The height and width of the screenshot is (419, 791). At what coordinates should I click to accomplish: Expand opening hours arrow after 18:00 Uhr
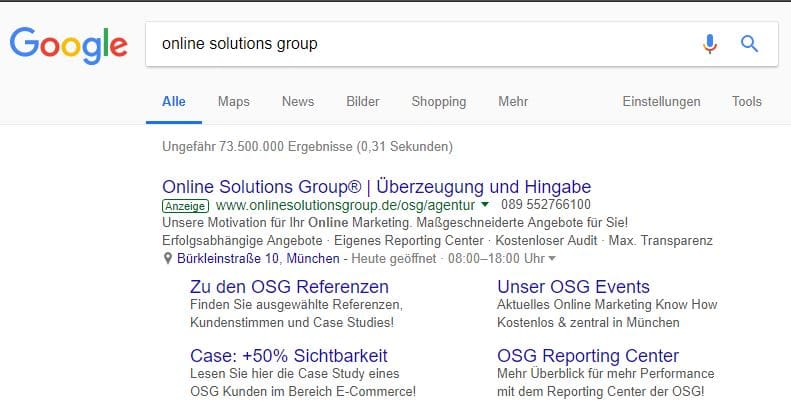pyautogui.click(x=552, y=259)
